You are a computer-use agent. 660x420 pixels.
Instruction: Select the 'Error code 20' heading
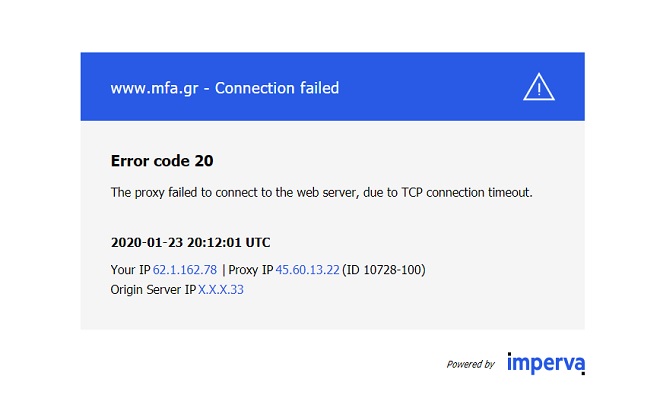(x=161, y=160)
